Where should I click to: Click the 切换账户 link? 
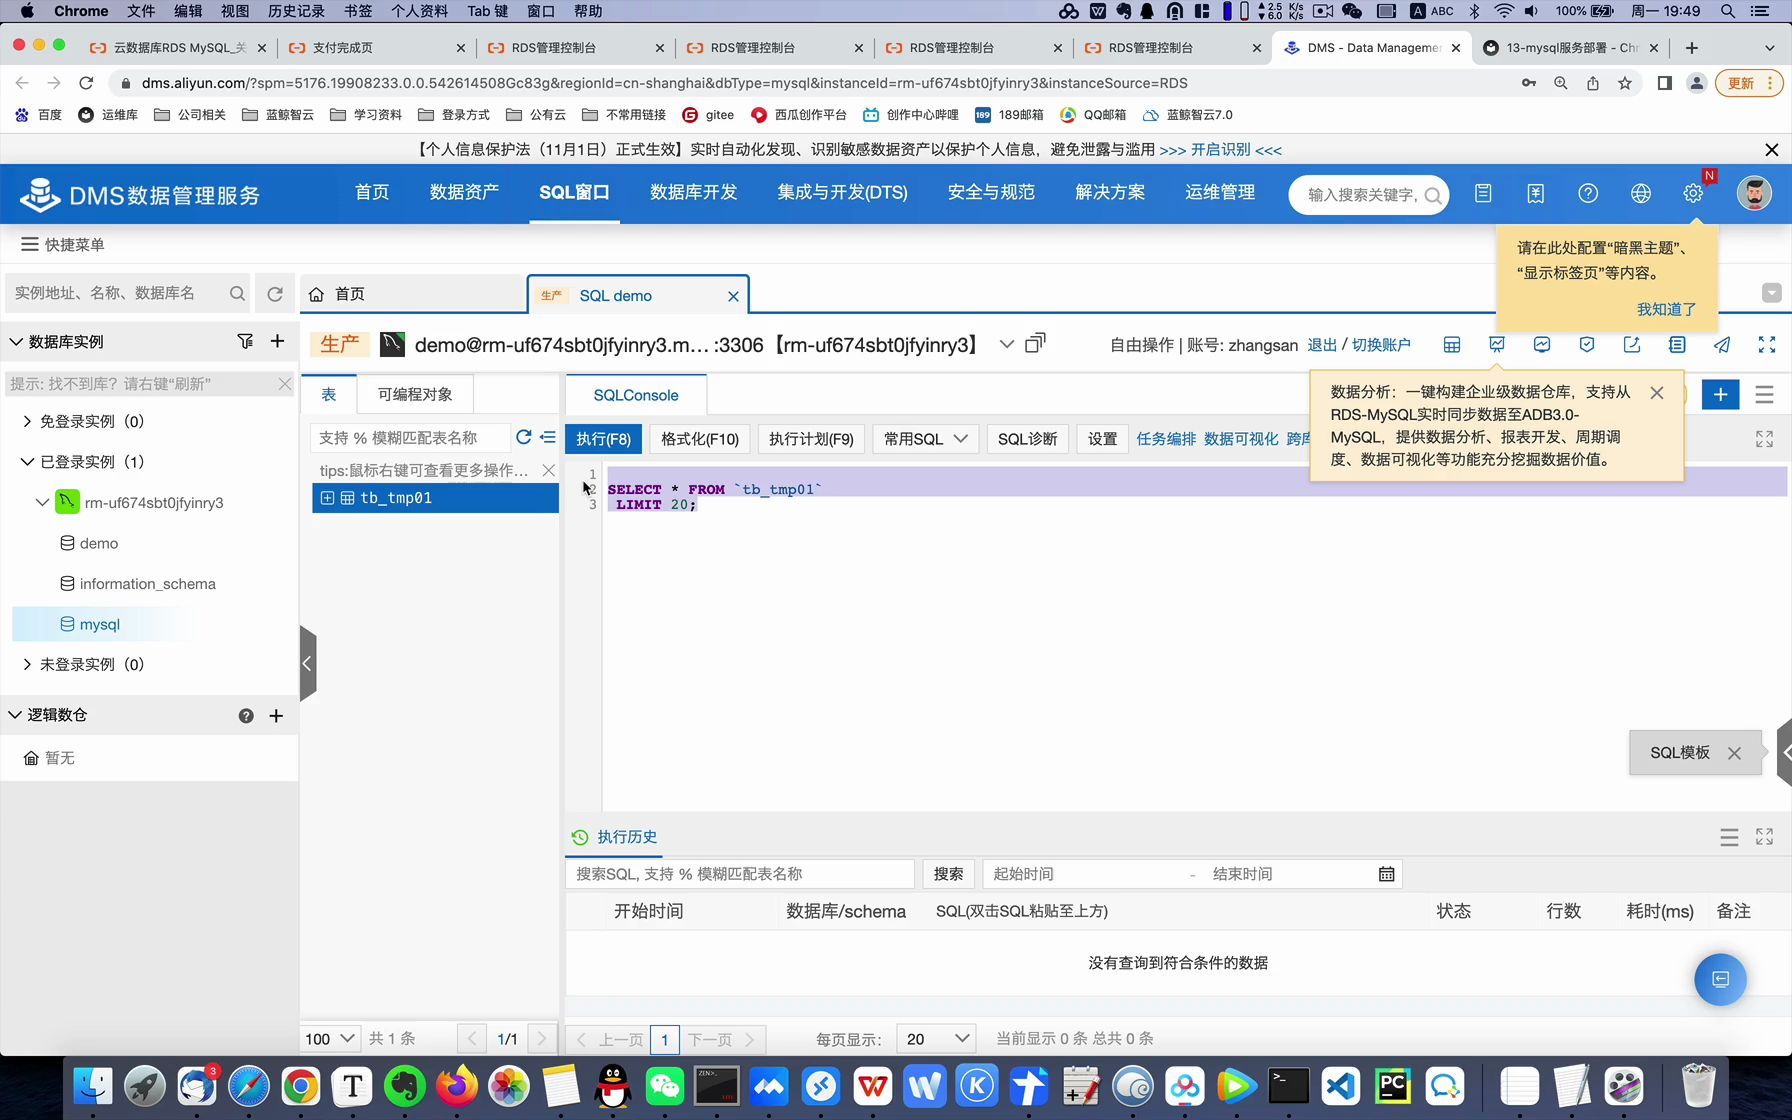pos(1381,345)
